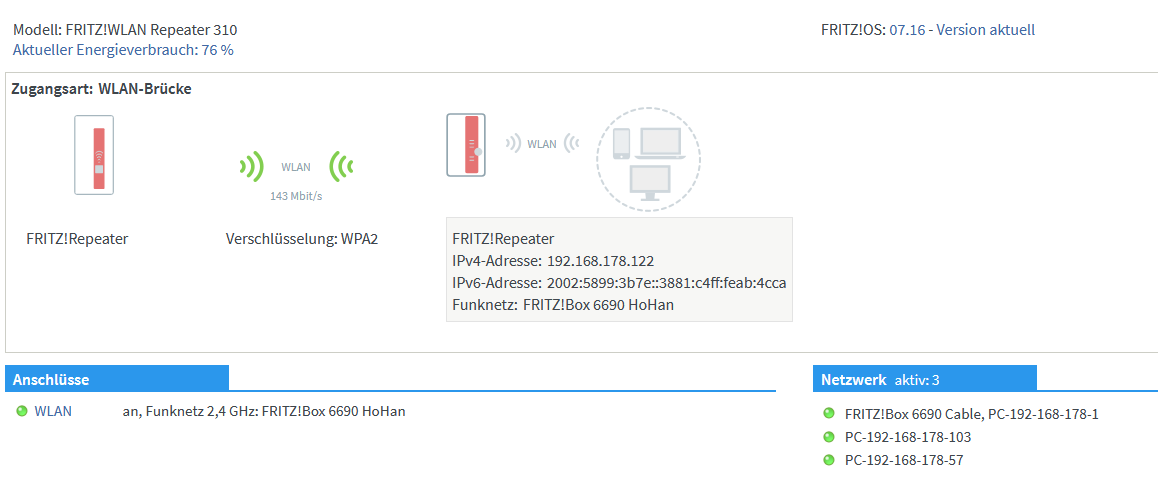Viewport: 1158px width, 495px height.
Task: Click the connected devices circle icon
Action: pos(648,157)
